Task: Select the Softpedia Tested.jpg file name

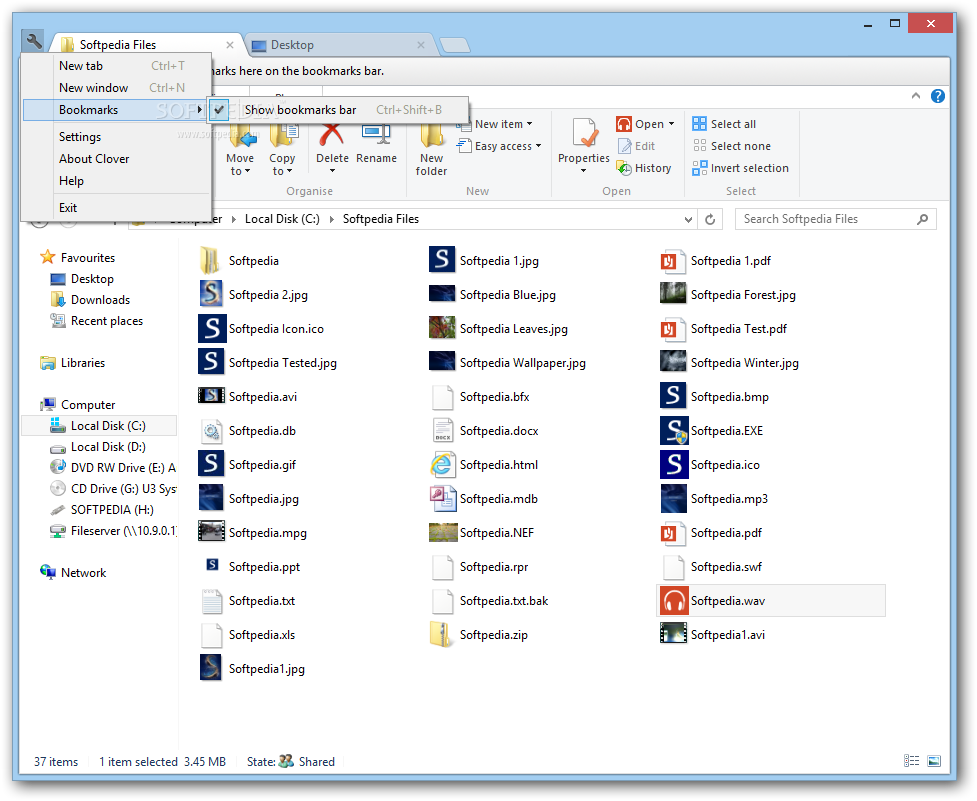Action: pyautogui.click(x=282, y=363)
